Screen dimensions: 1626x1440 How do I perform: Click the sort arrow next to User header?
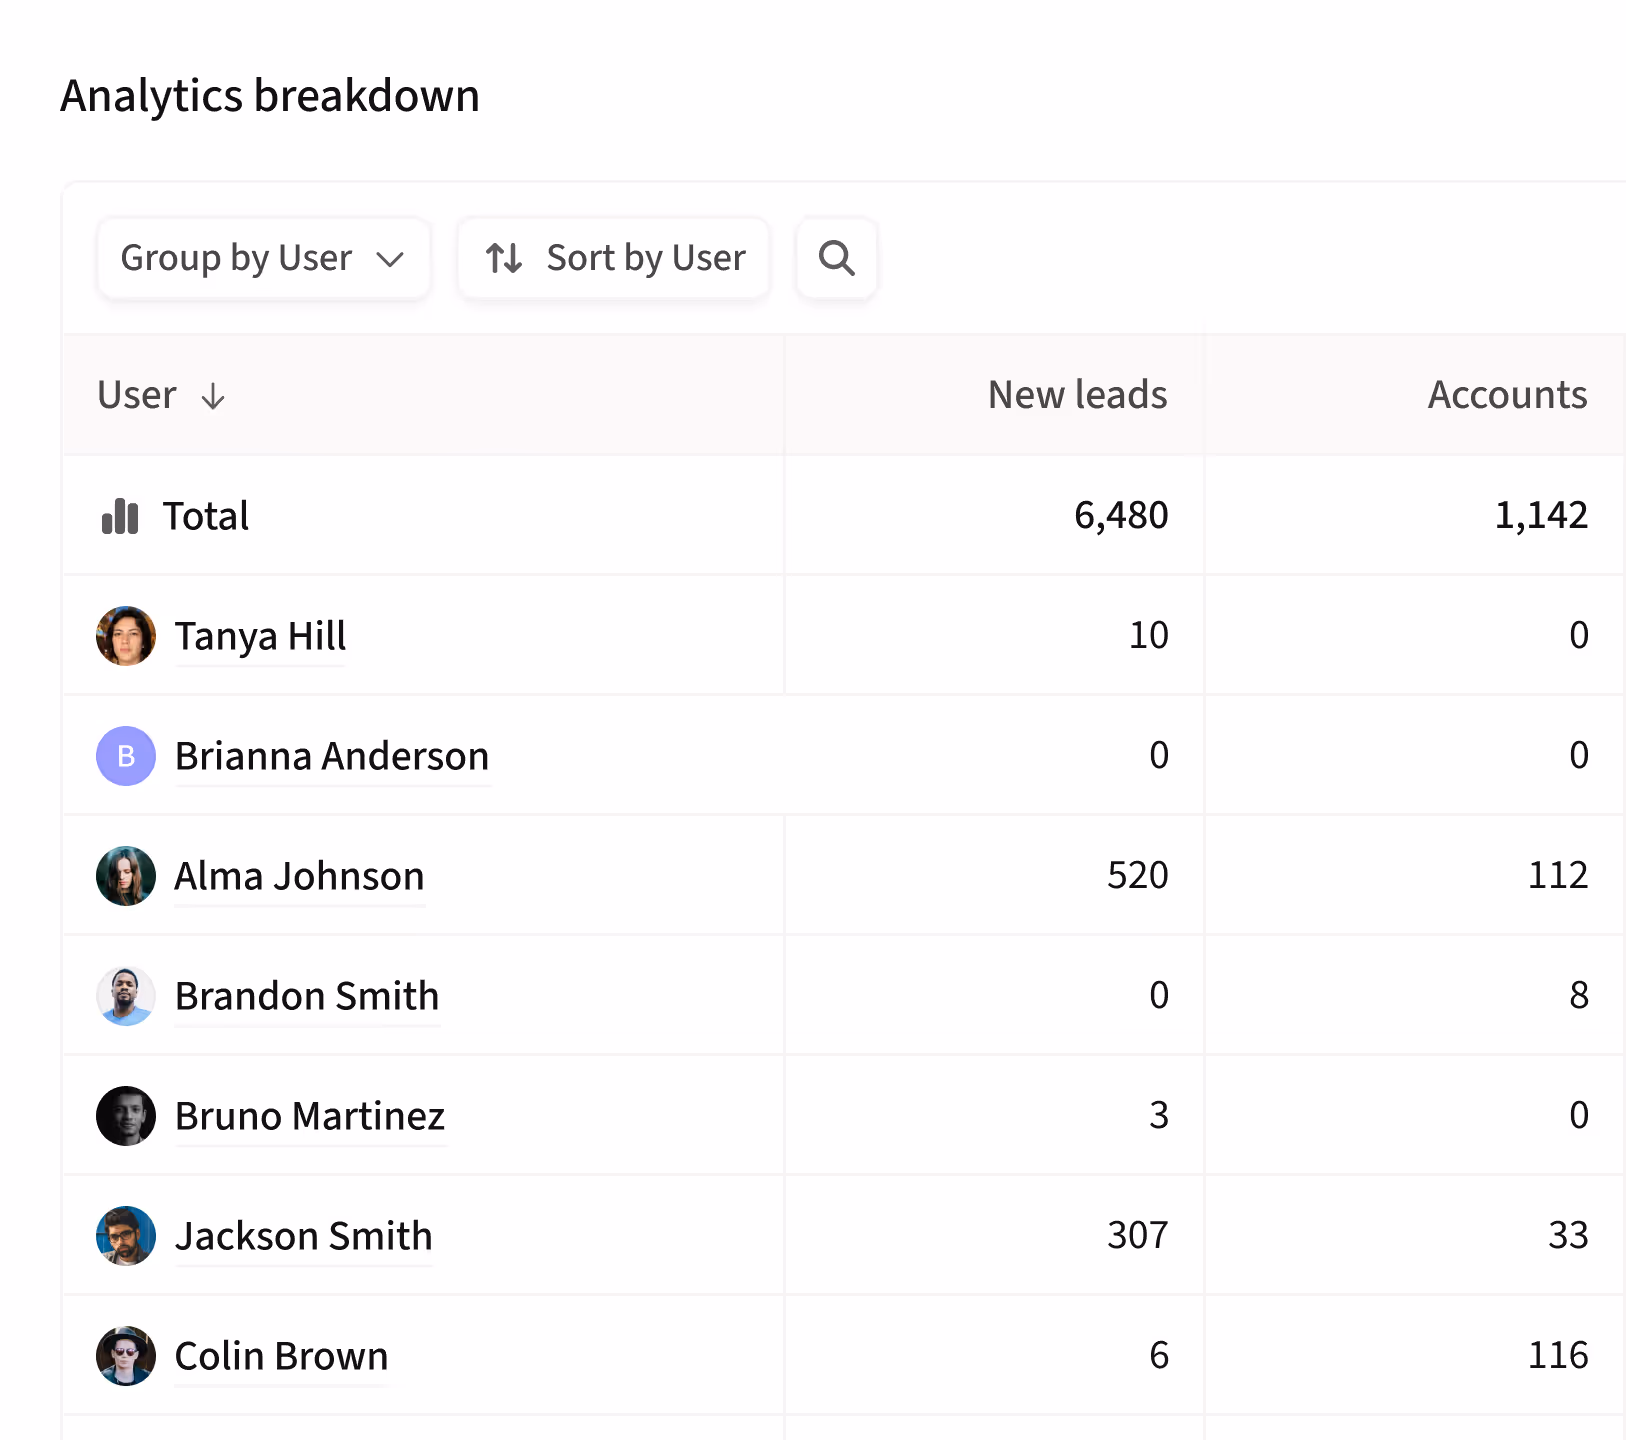click(213, 397)
